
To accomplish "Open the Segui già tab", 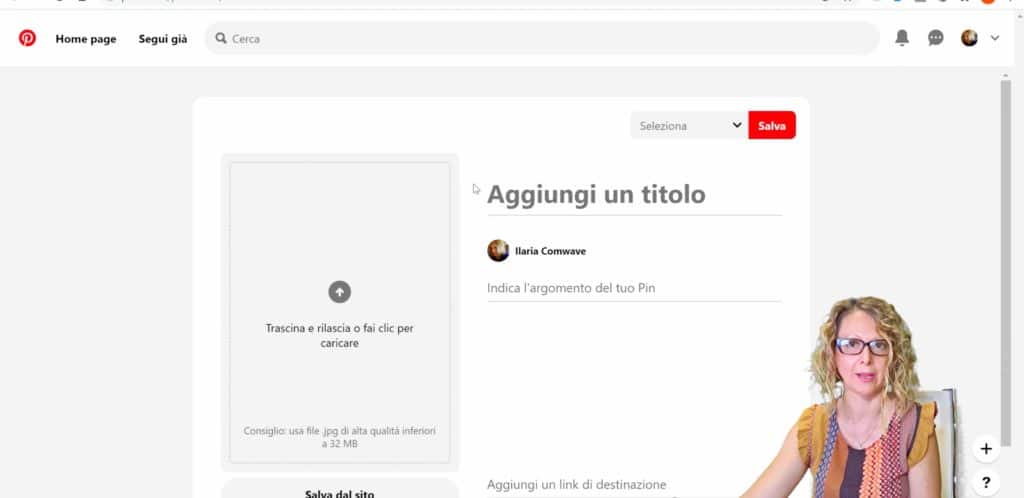I will point(162,39).
